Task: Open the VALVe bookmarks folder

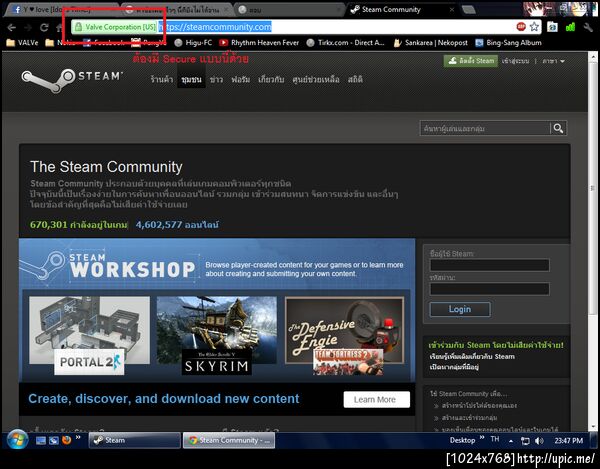Action: tap(22, 43)
